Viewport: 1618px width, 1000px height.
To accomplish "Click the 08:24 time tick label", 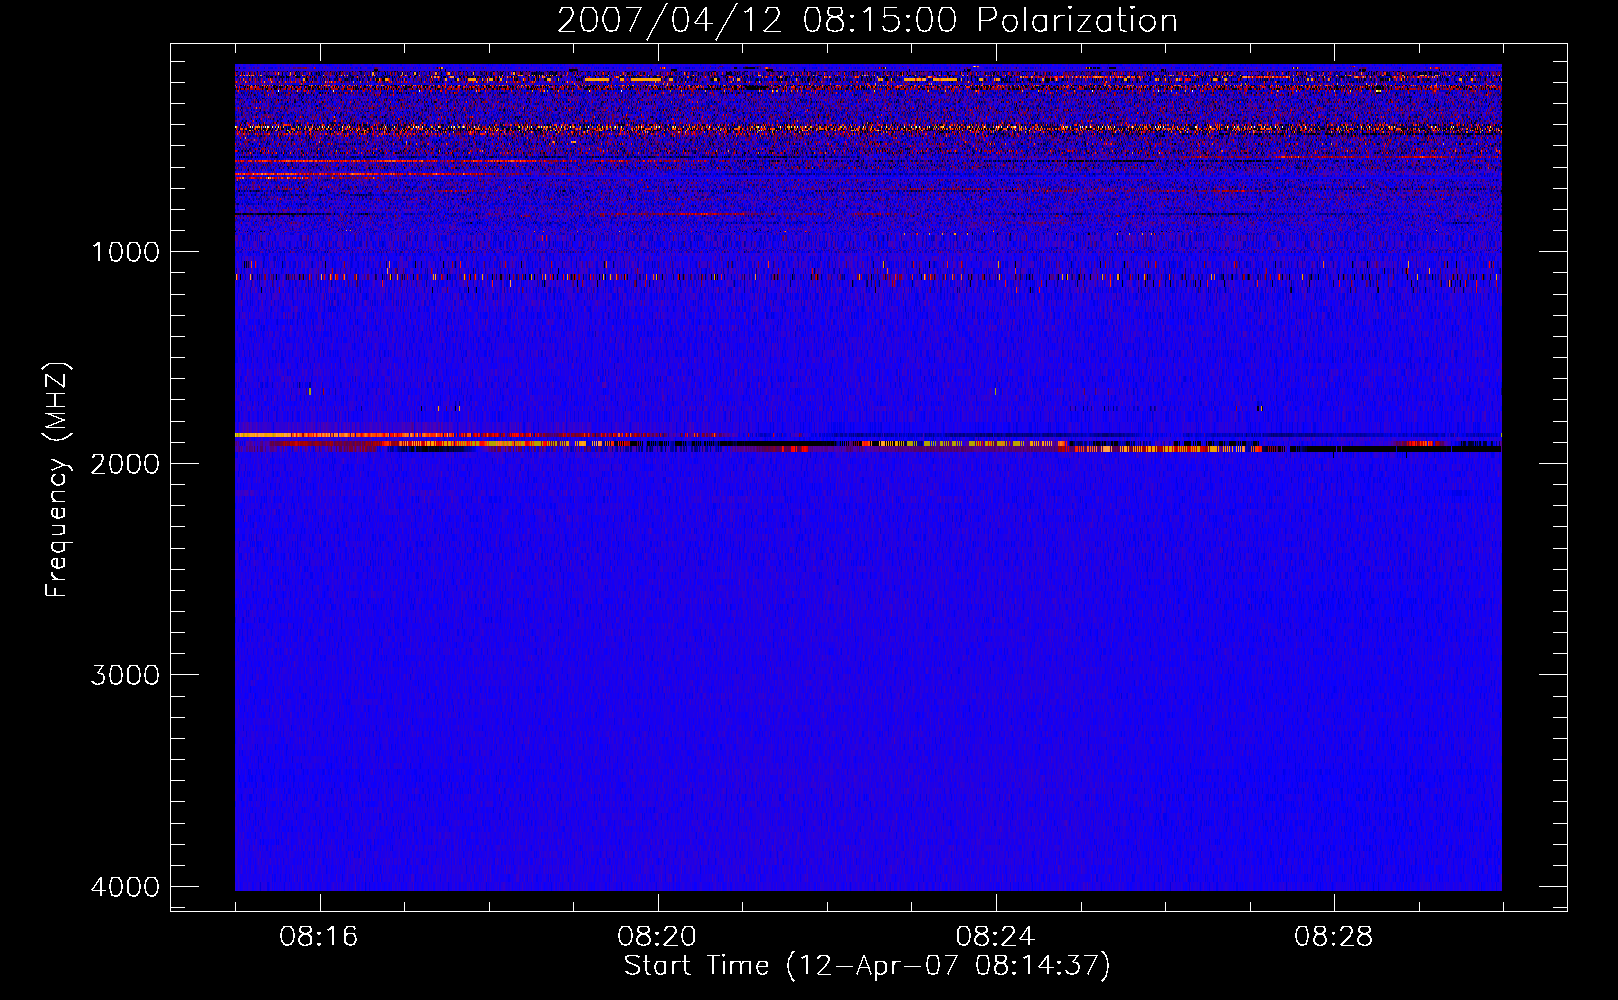I will 995,937.
